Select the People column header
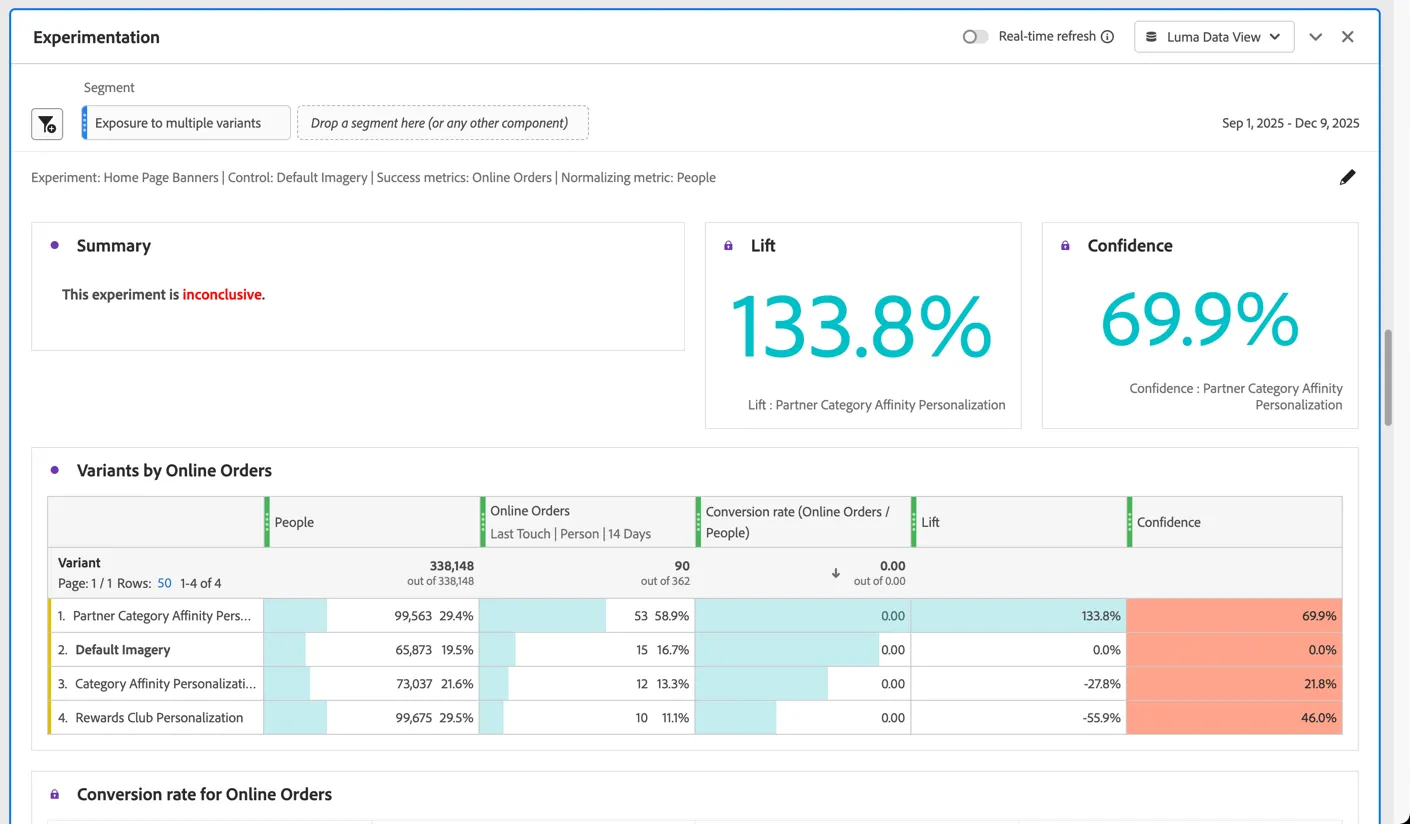Viewport: 1410px width, 824px height. pyautogui.click(x=372, y=522)
